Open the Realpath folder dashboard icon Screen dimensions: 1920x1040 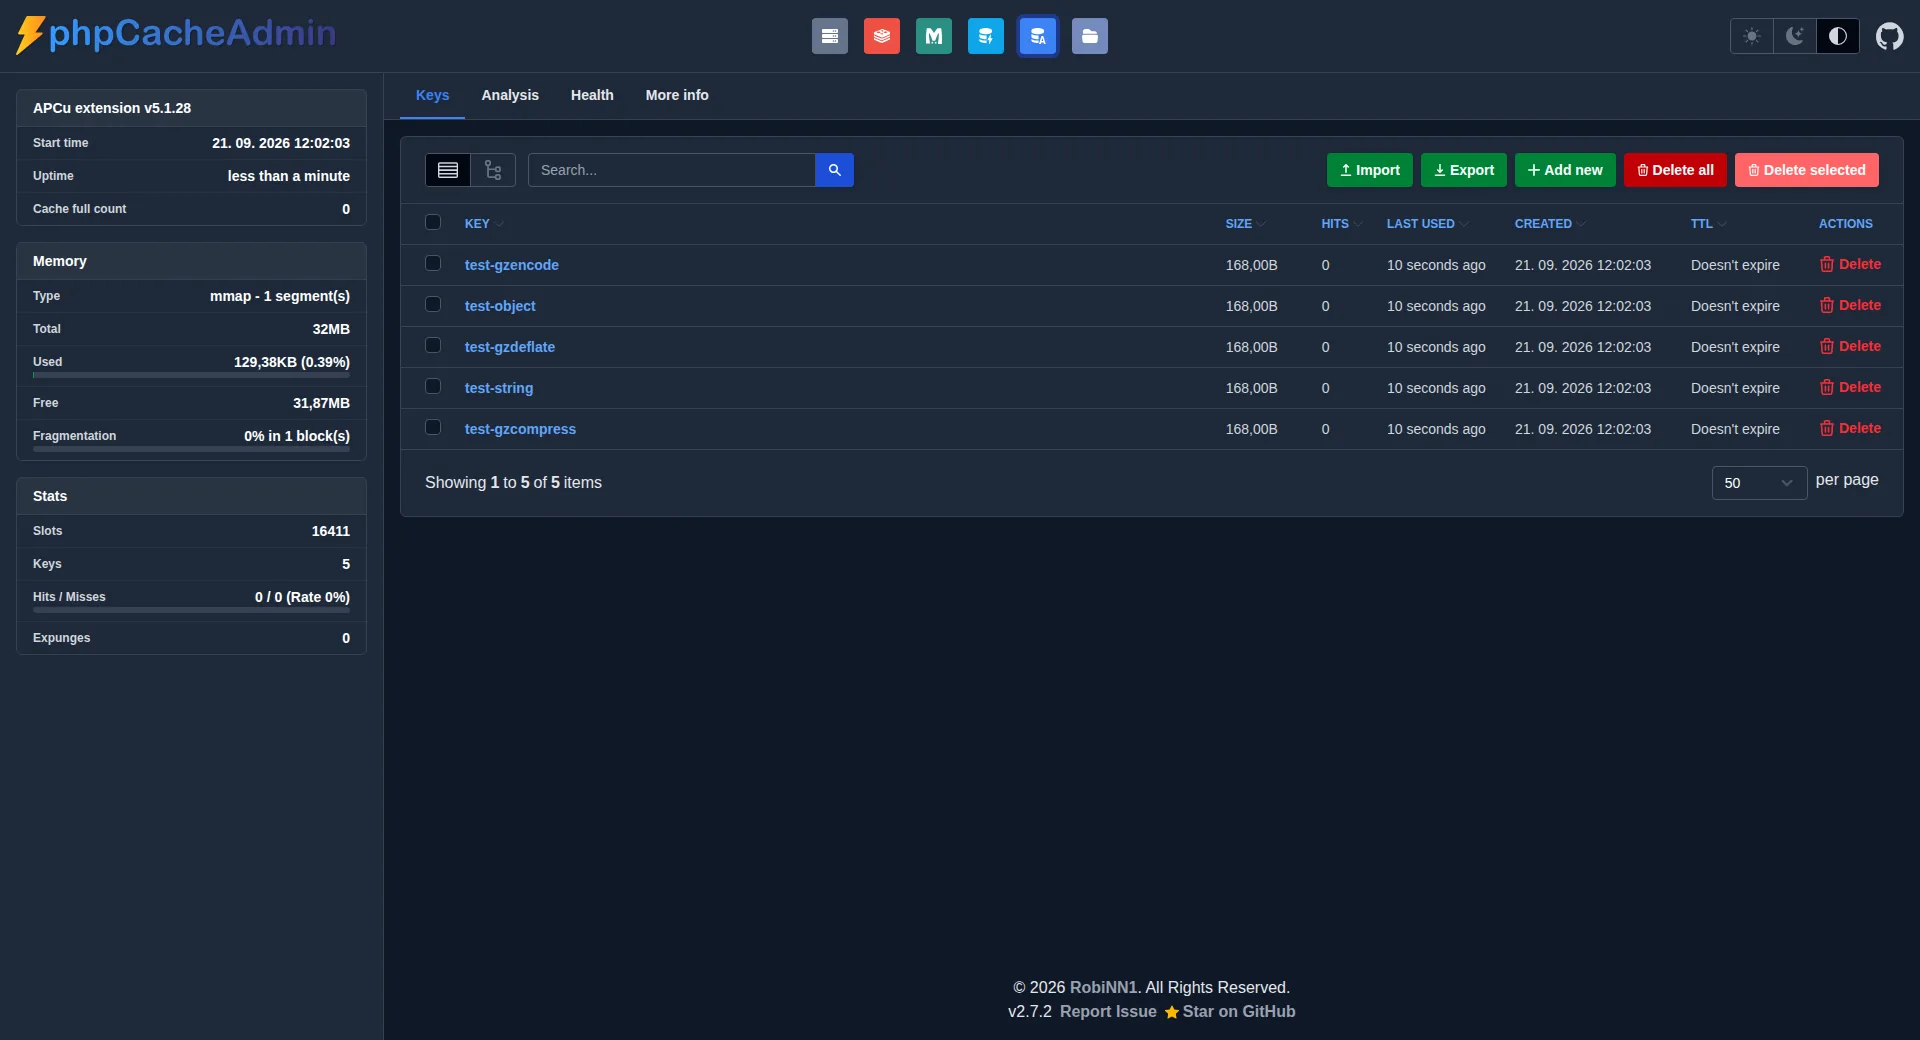(x=1089, y=36)
